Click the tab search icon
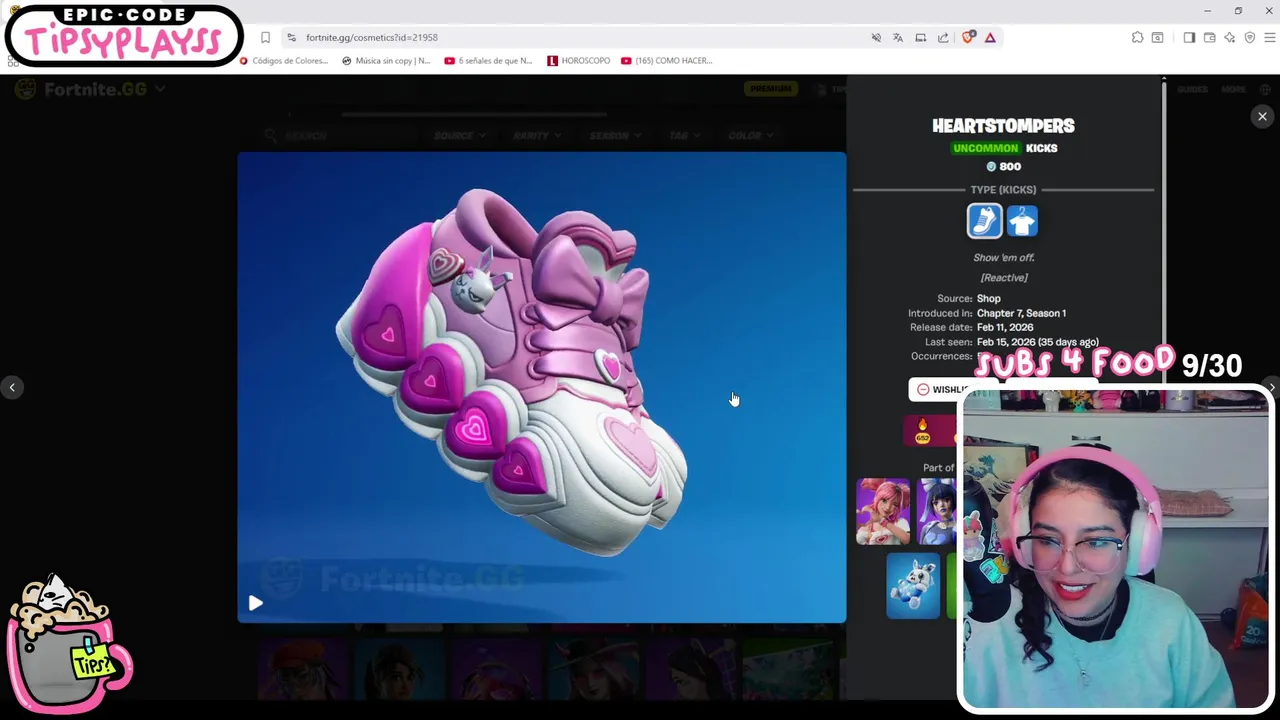The height and width of the screenshot is (720, 1280). pos(1158,37)
